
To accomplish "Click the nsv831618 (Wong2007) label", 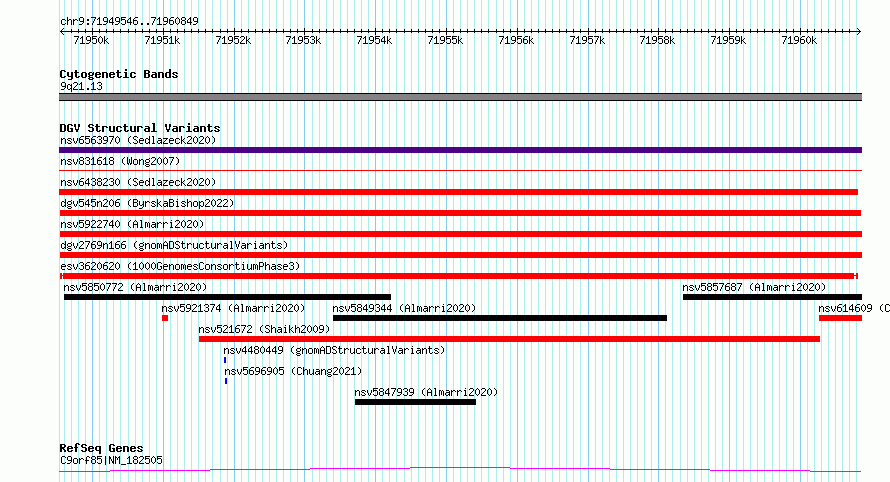I will click(120, 161).
